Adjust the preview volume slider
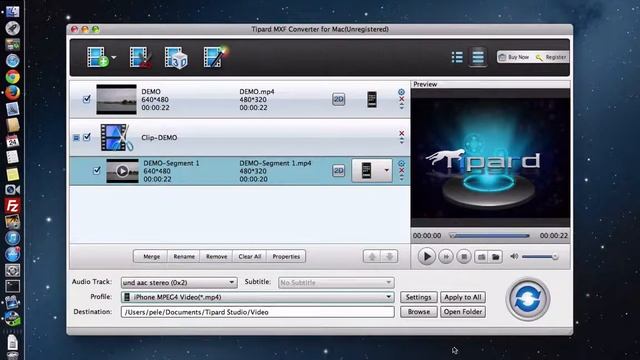Screen dimensions: 640x360 pos(540,257)
